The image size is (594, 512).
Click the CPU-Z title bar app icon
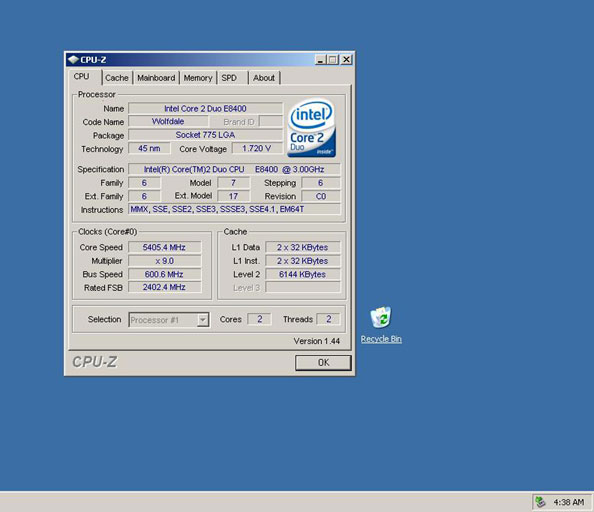[73, 59]
